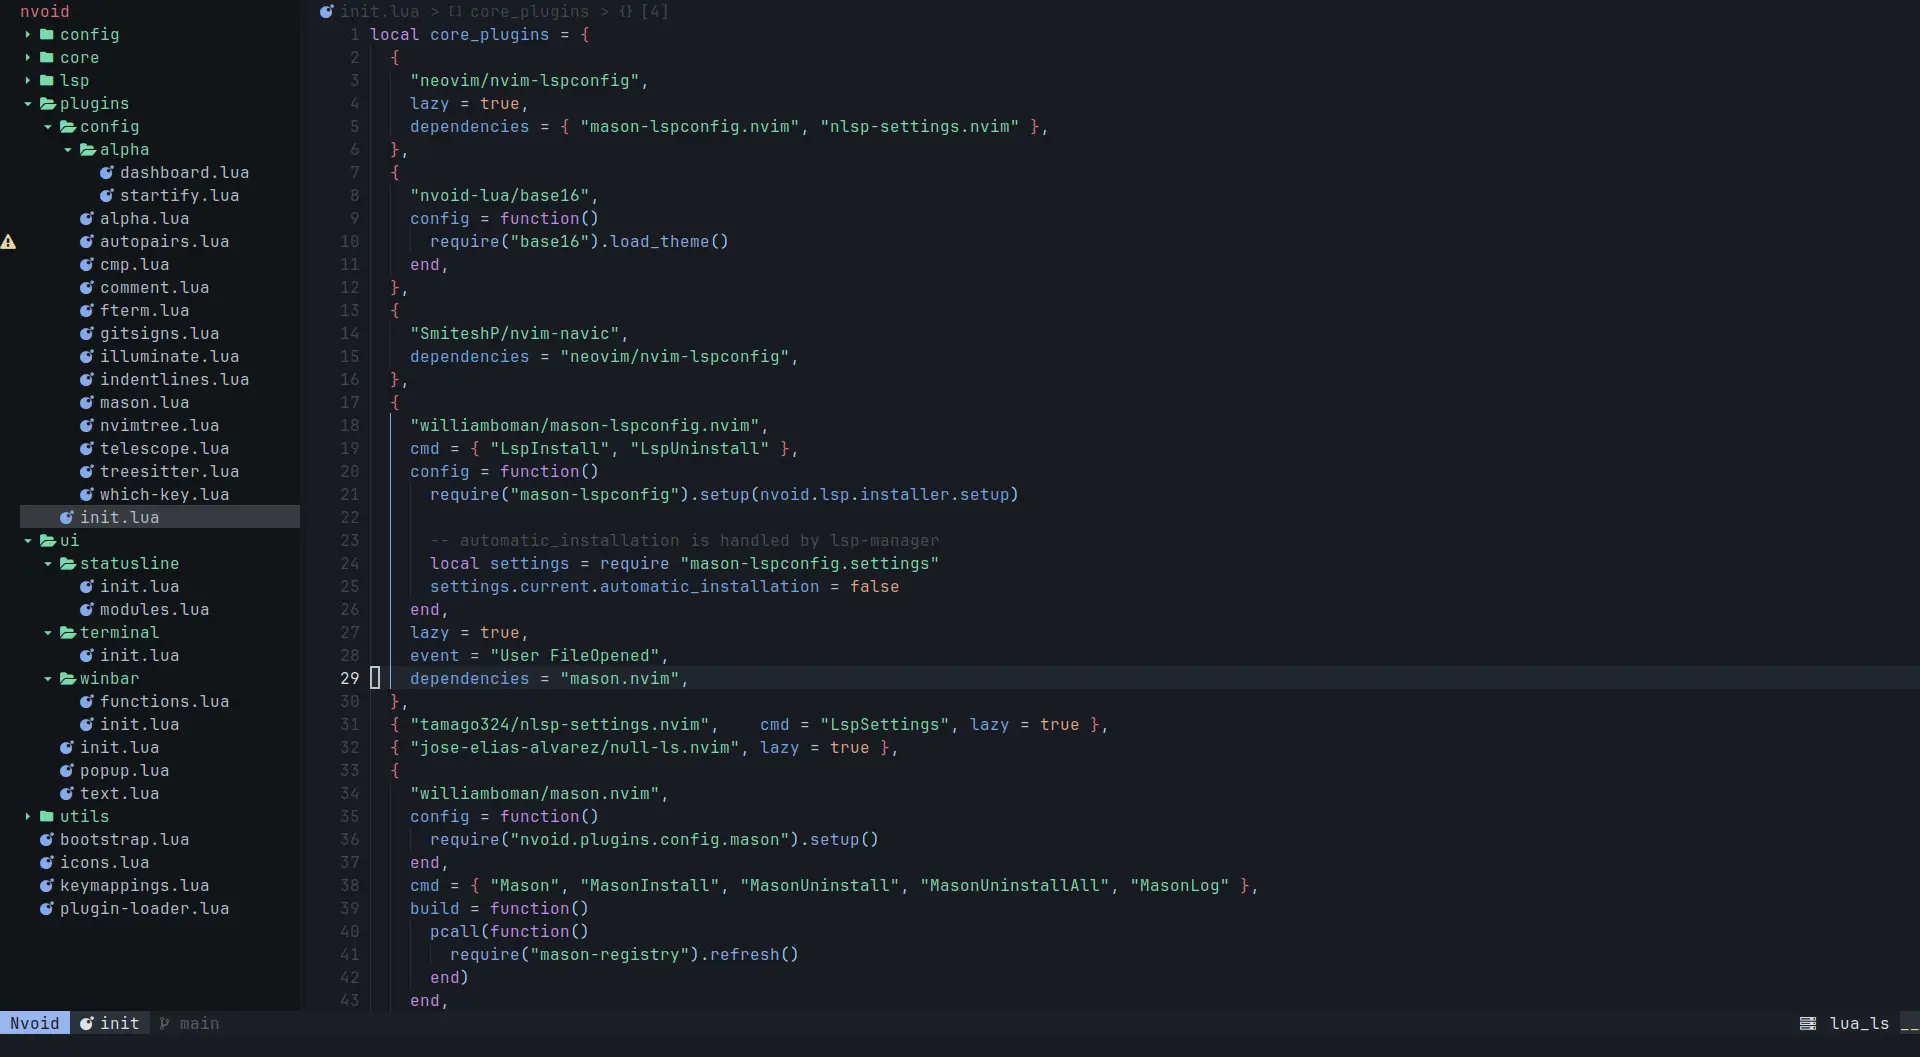The width and height of the screenshot is (1920, 1057).
Task: Click line number 29 in the gutter
Action: (x=349, y=679)
